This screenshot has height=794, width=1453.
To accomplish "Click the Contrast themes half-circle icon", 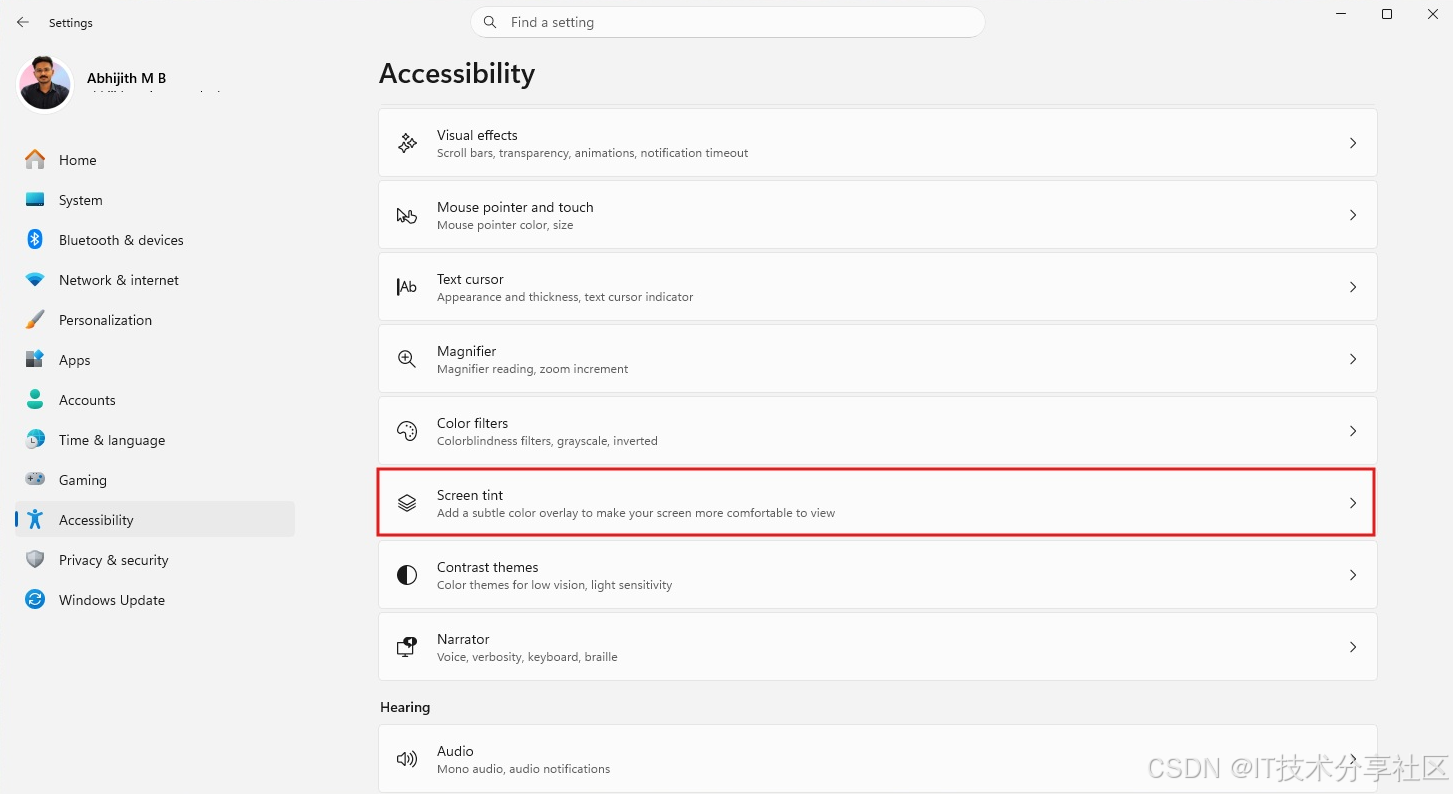I will tap(407, 575).
